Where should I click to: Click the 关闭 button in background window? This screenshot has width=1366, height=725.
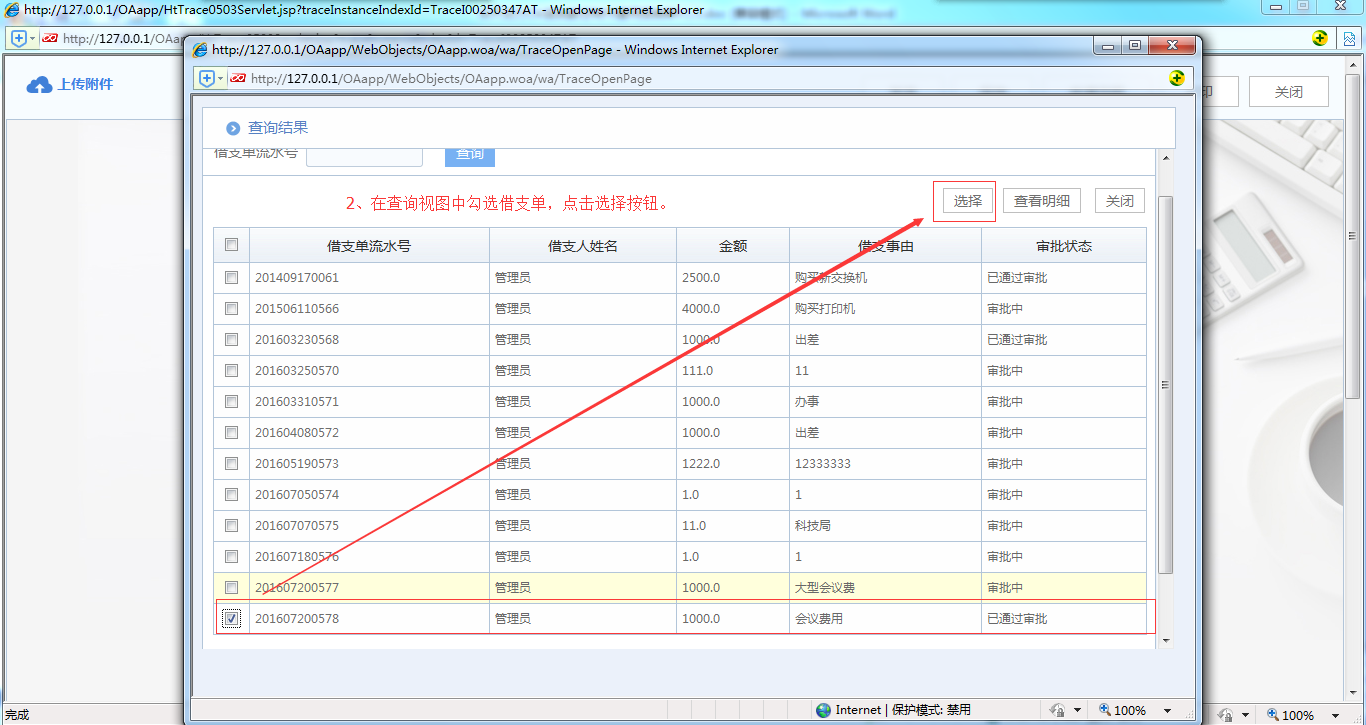pos(1288,92)
